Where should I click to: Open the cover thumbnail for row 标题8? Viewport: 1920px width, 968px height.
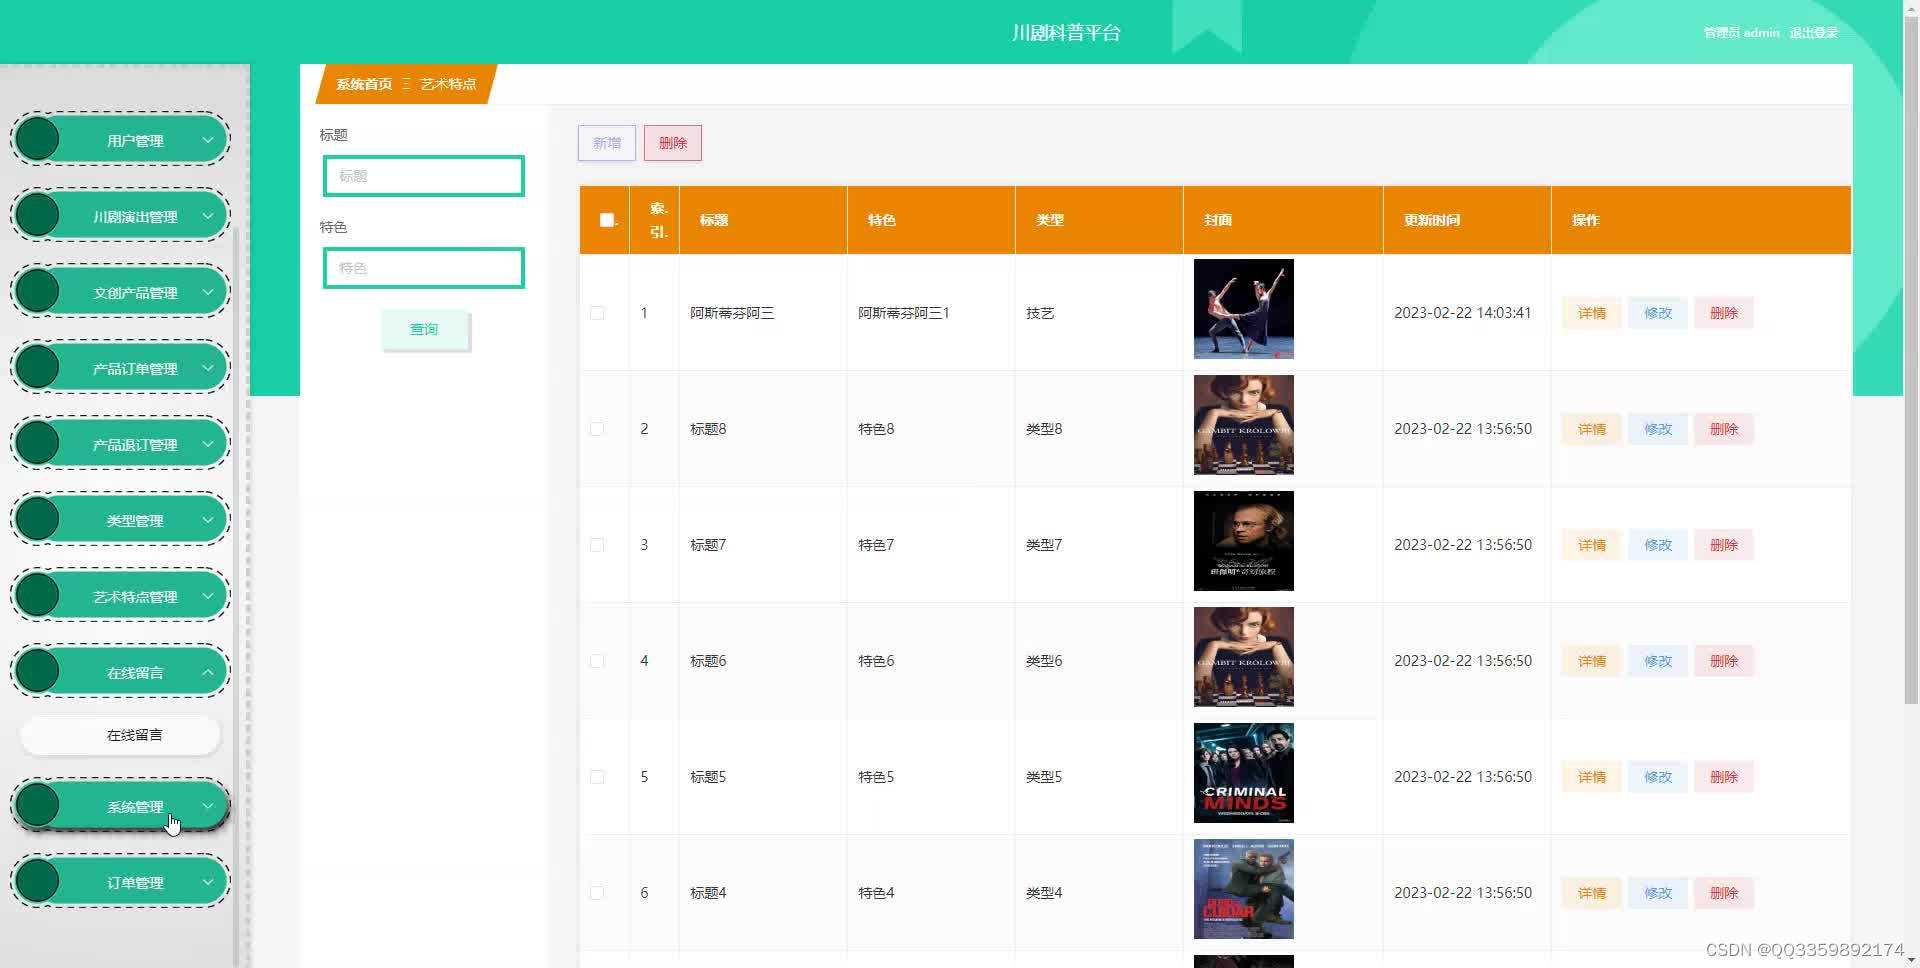(x=1244, y=425)
